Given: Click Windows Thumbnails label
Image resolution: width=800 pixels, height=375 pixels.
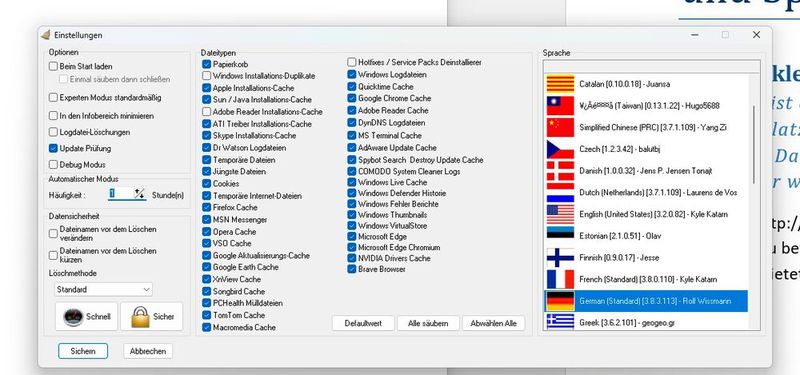Looking at the screenshot, I should point(392,215).
